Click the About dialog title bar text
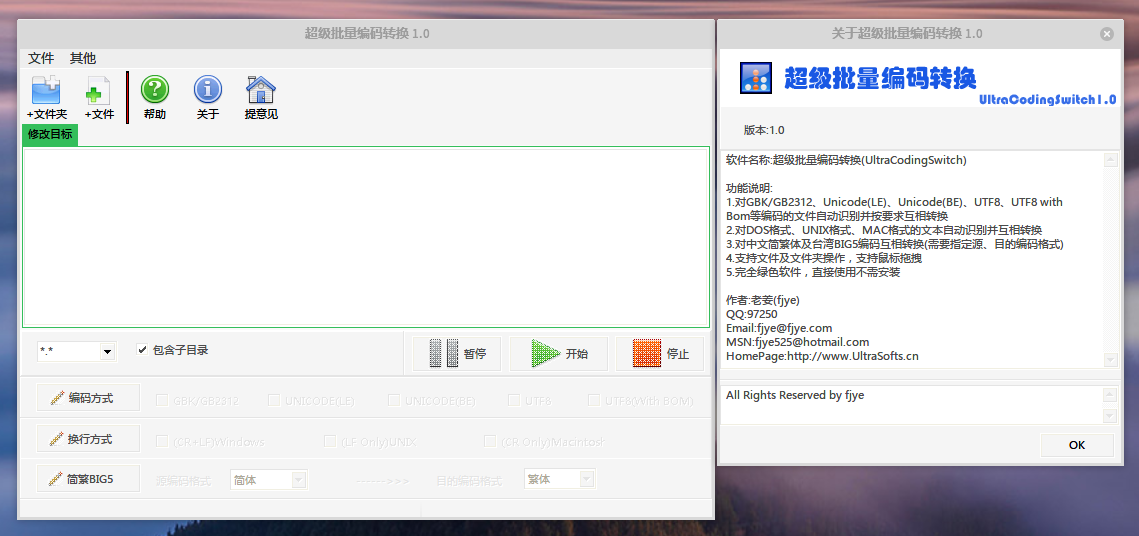 pyautogui.click(x=907, y=34)
